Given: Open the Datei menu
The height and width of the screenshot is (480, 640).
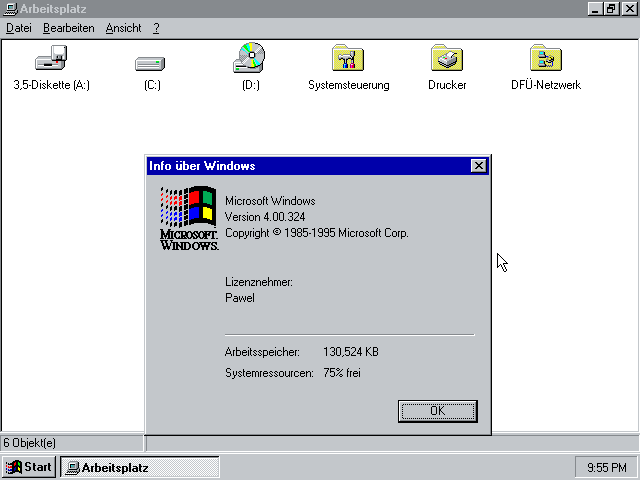Looking at the screenshot, I should coord(19,28).
